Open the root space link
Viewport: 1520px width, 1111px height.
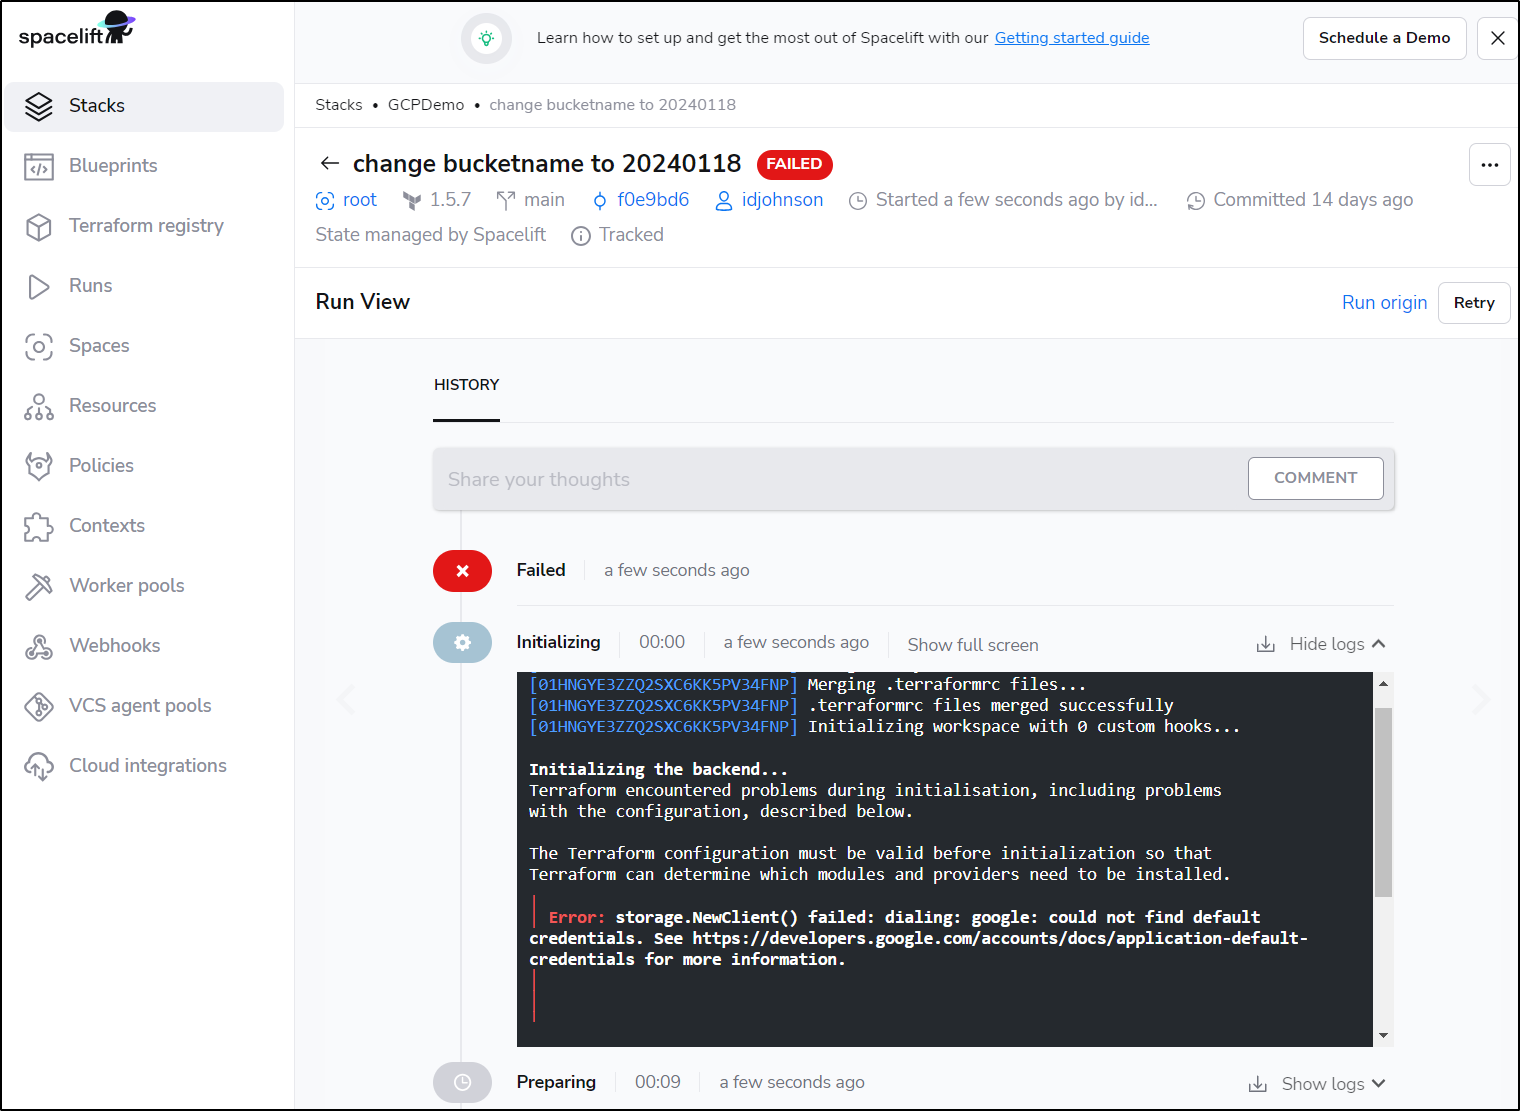(359, 200)
